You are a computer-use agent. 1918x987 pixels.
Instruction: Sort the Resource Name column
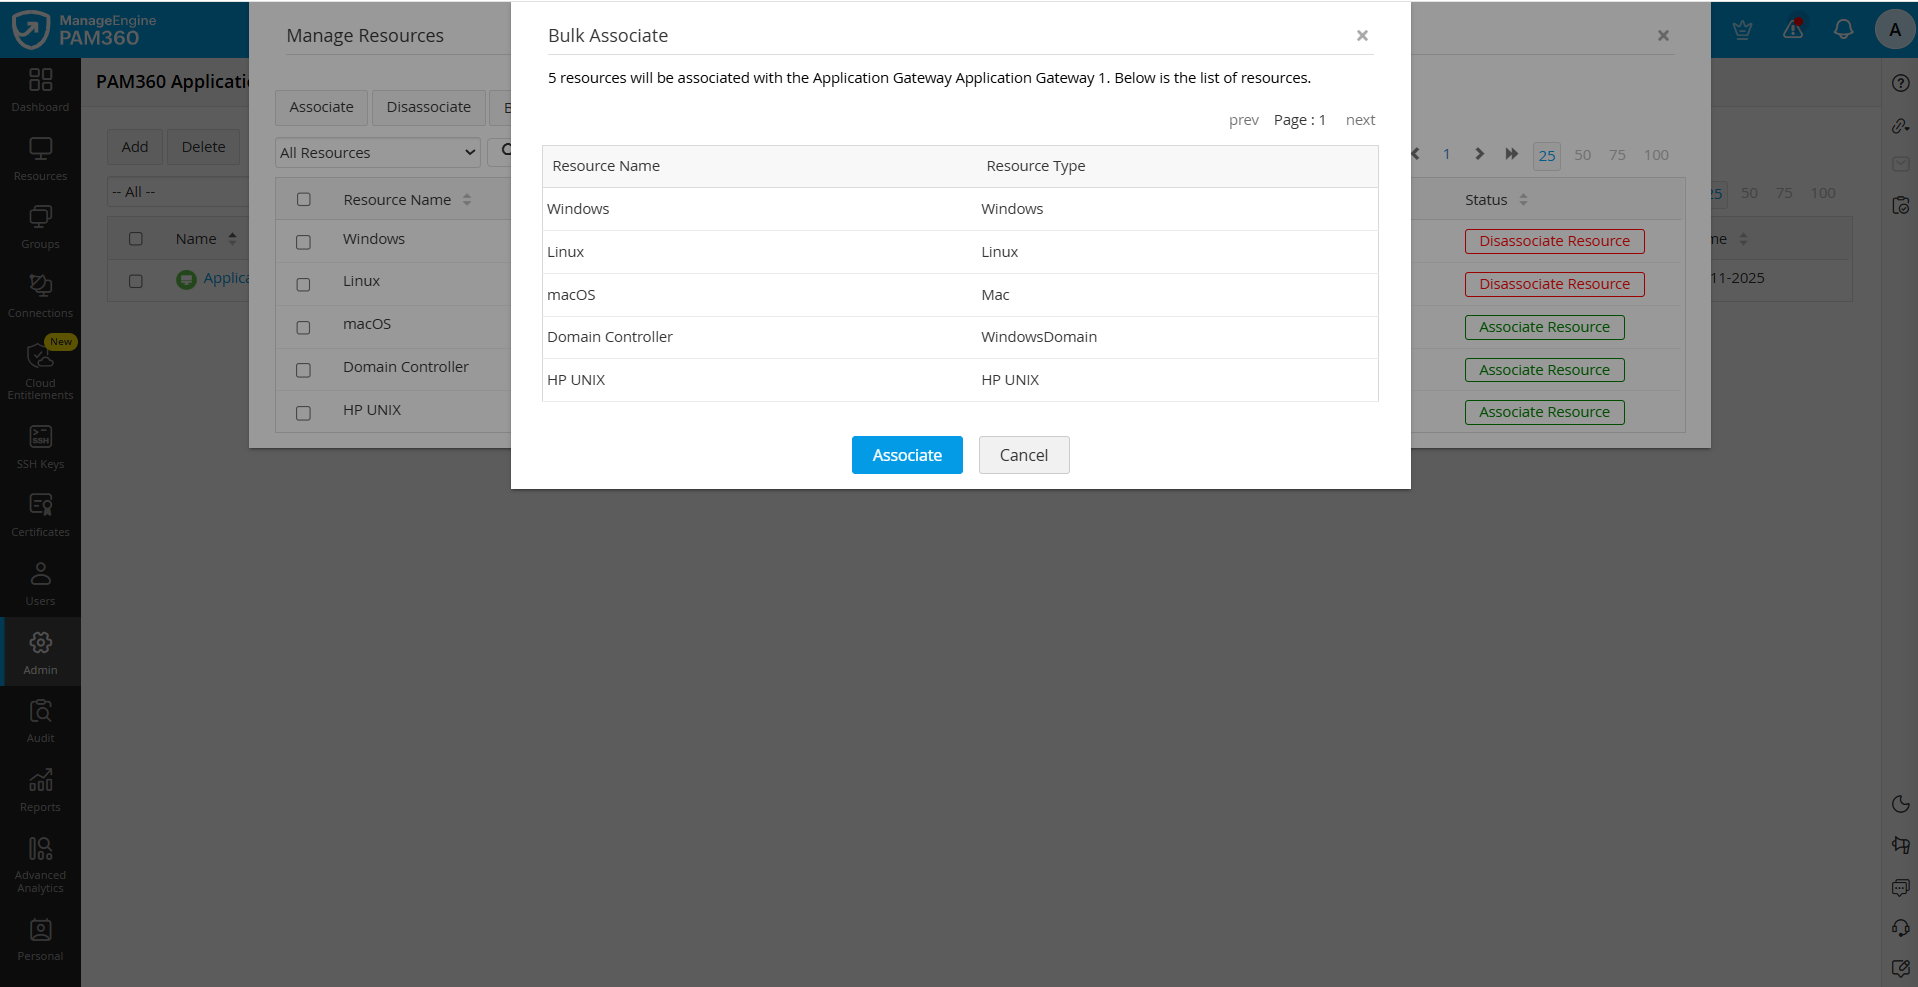[x=467, y=200]
